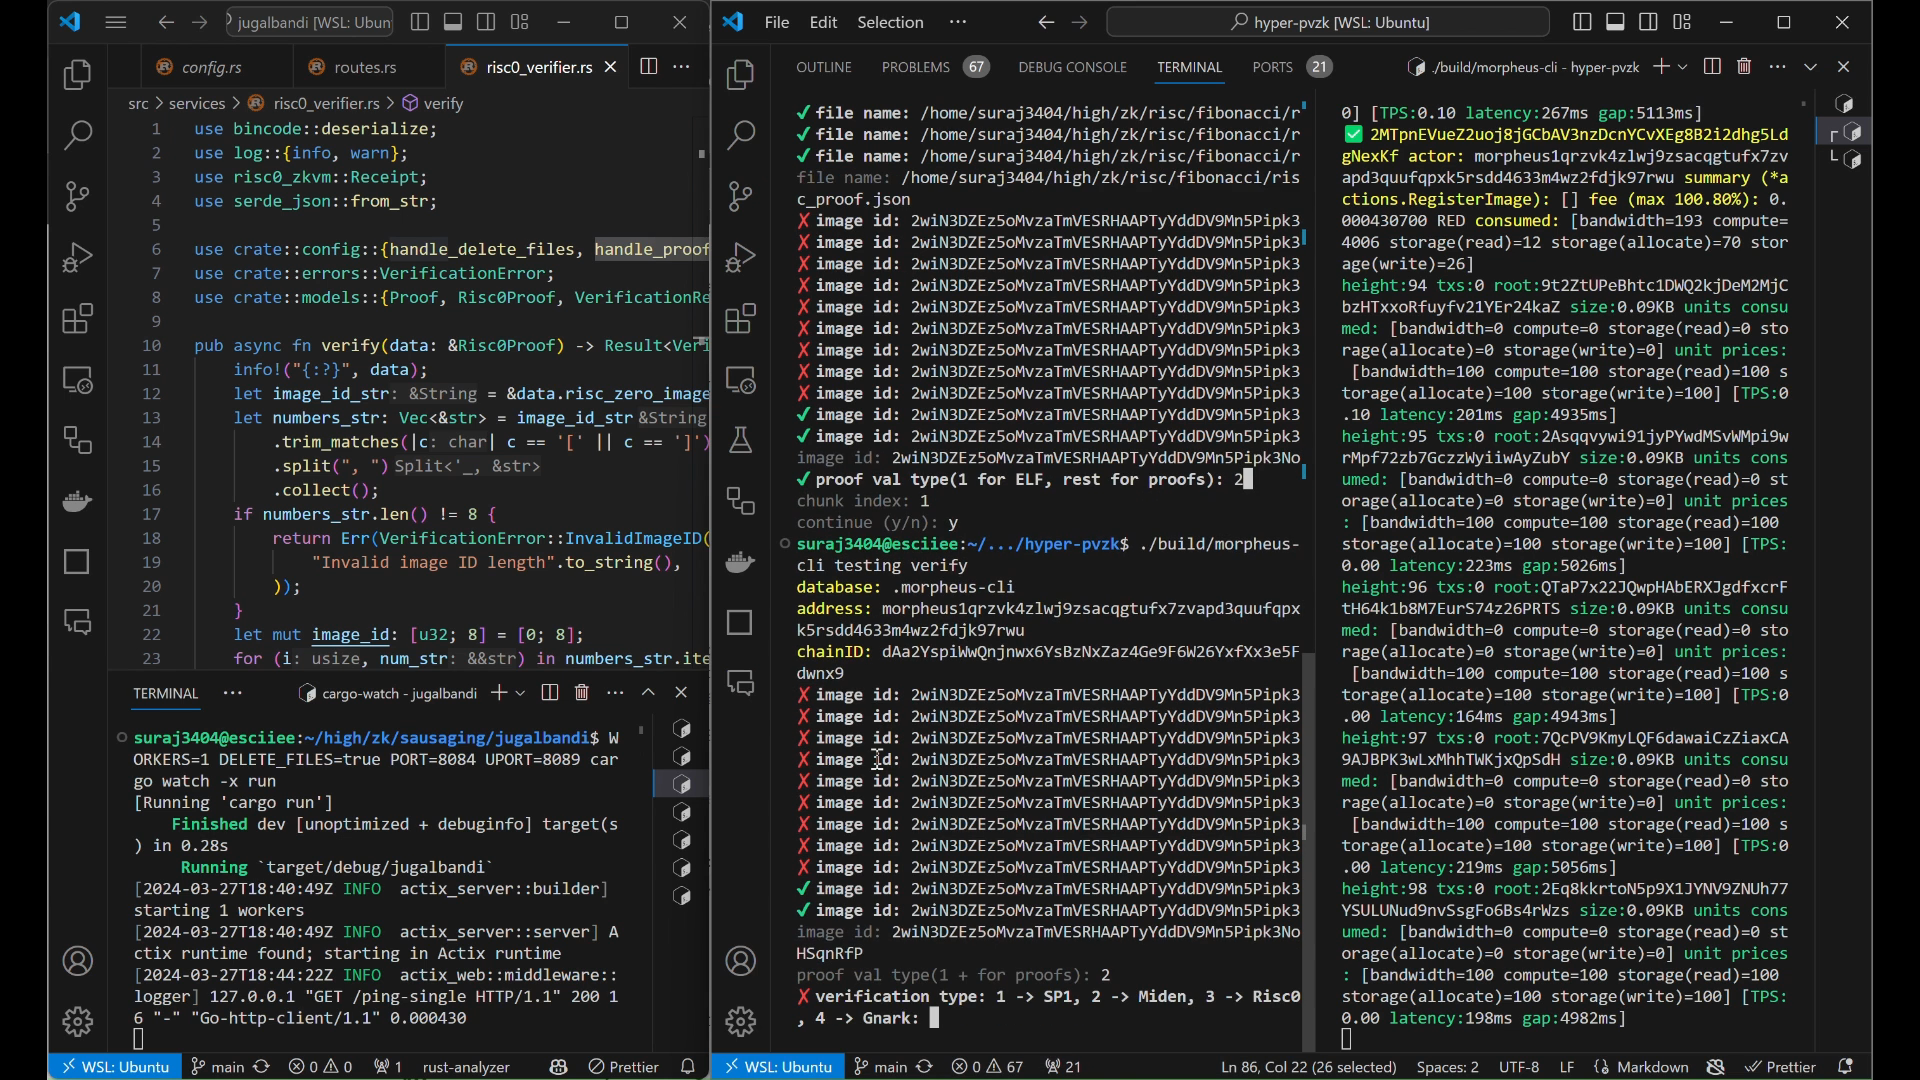Toggle primary side bar in hyper-pvzk title bar

pyautogui.click(x=1582, y=22)
